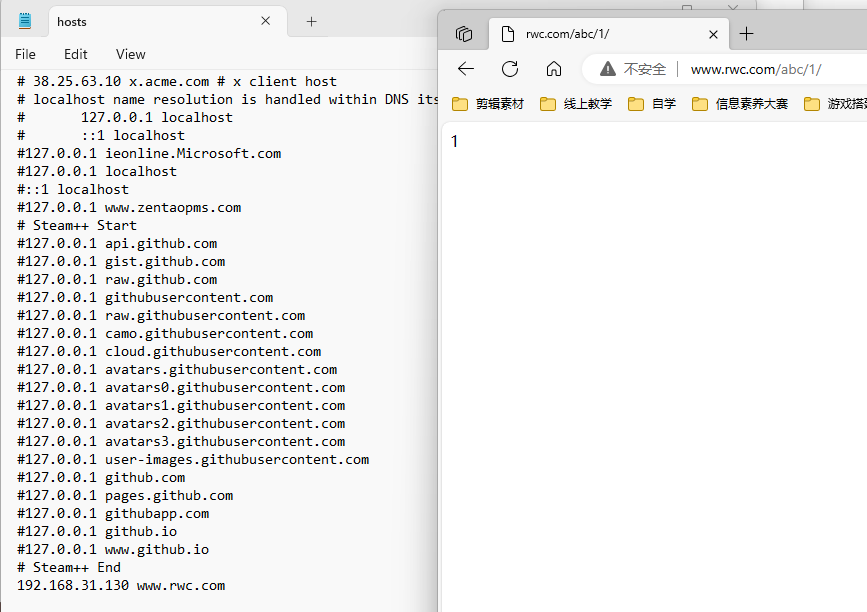Open the tab actions menu icon

click(x=464, y=34)
